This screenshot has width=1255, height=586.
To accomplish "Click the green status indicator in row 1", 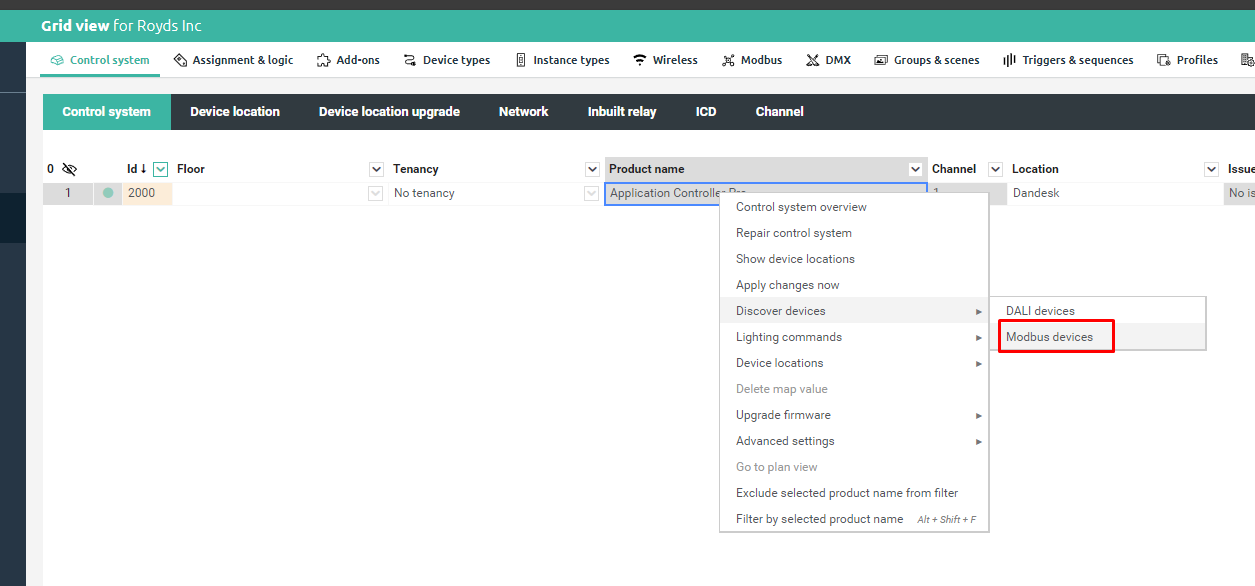I will click(x=108, y=193).
